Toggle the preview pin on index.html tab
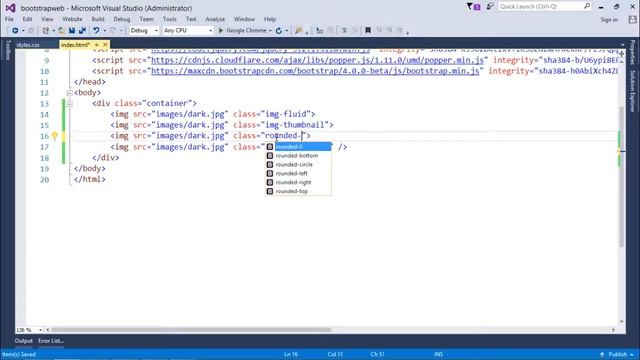Image resolution: width=640 pixels, height=360 pixels. (x=97, y=44)
